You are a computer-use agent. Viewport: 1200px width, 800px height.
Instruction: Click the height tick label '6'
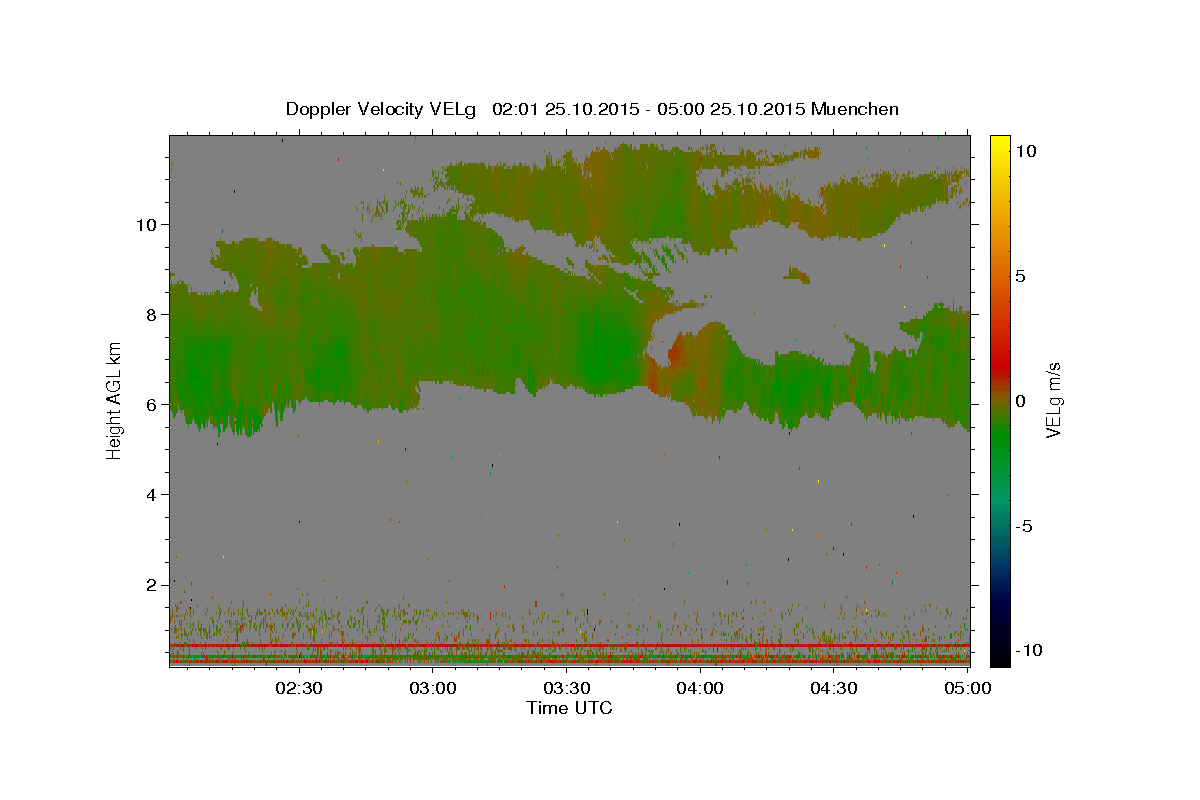pos(153,405)
